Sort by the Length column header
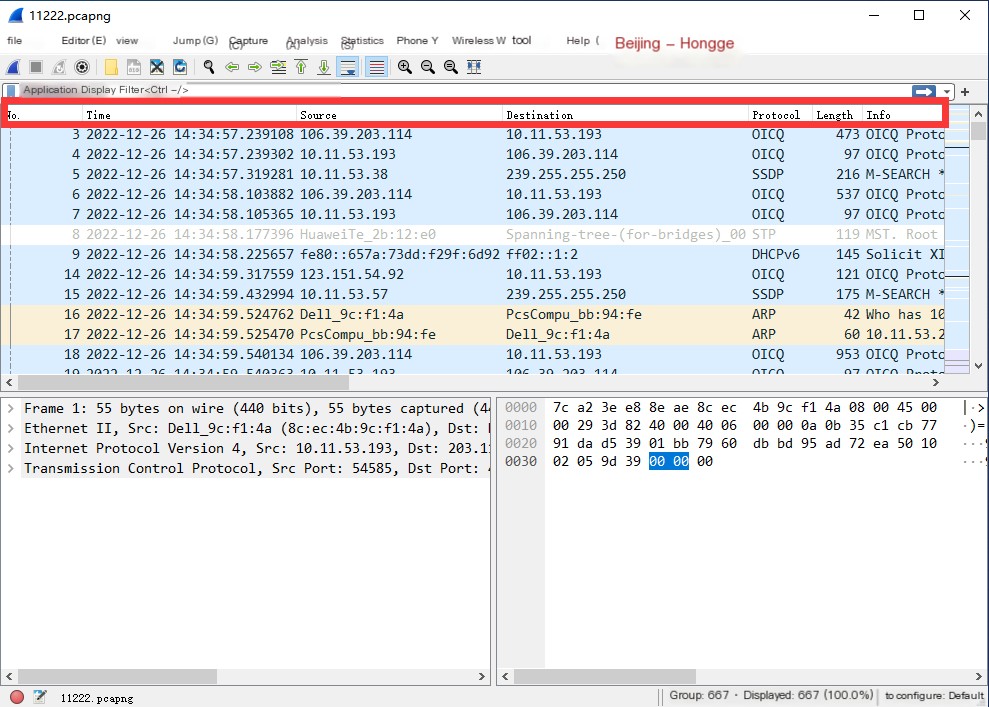The height and width of the screenshot is (707, 989). coord(838,115)
